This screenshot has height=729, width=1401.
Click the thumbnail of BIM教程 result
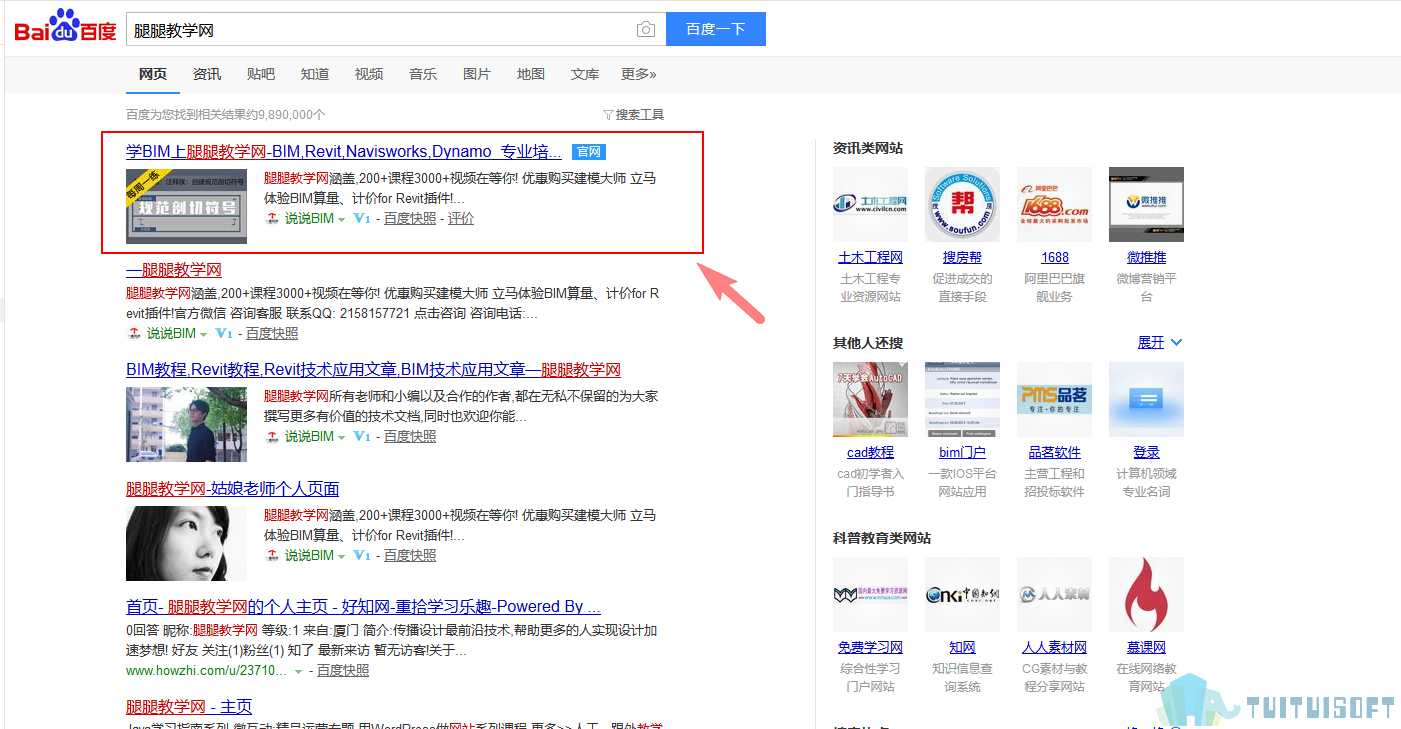(x=186, y=424)
